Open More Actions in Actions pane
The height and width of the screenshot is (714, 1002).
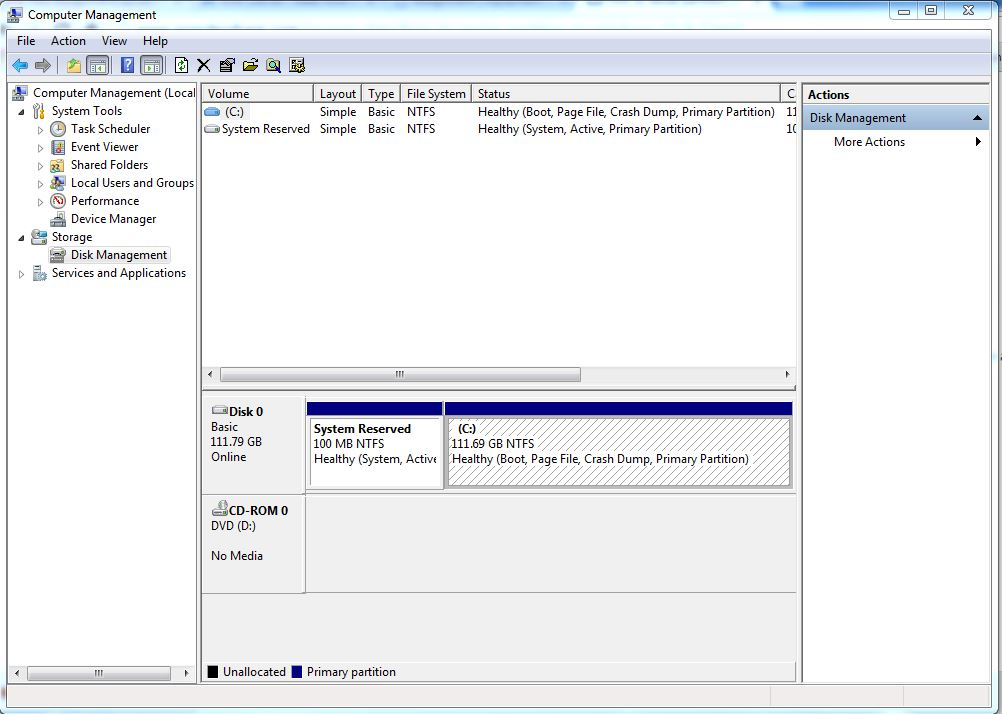(x=869, y=142)
